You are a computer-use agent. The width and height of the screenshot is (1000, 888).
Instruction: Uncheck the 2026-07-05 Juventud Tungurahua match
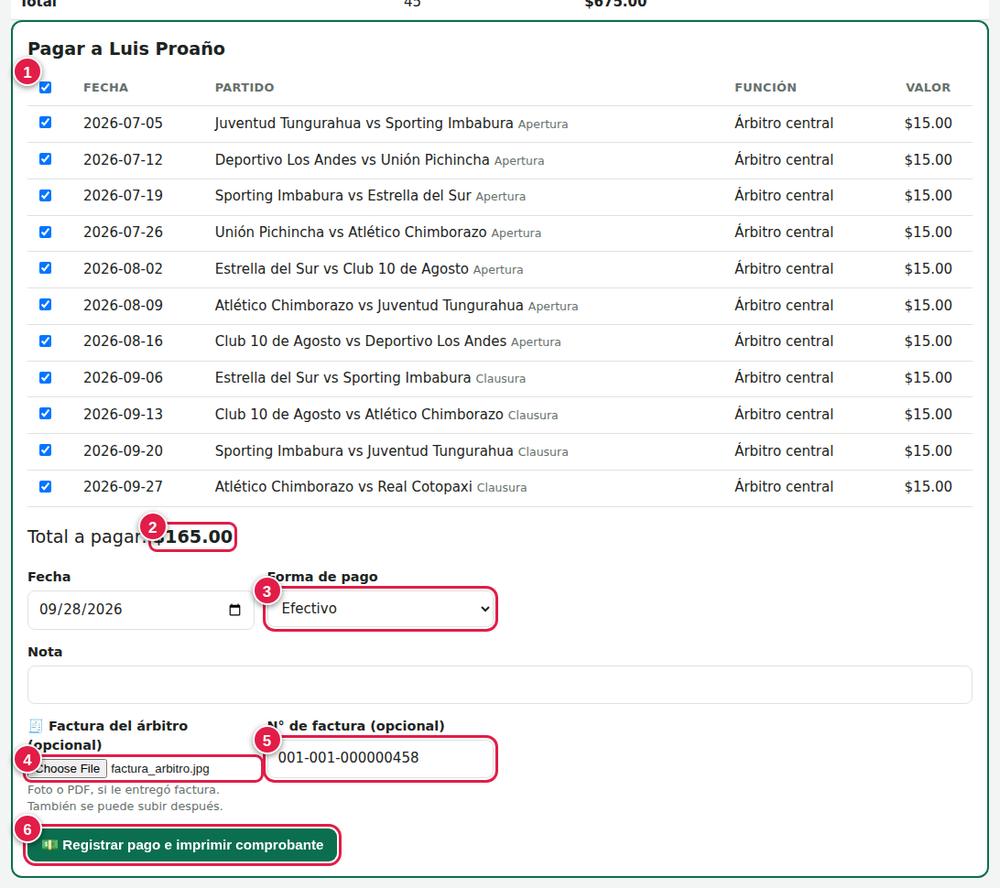45,122
